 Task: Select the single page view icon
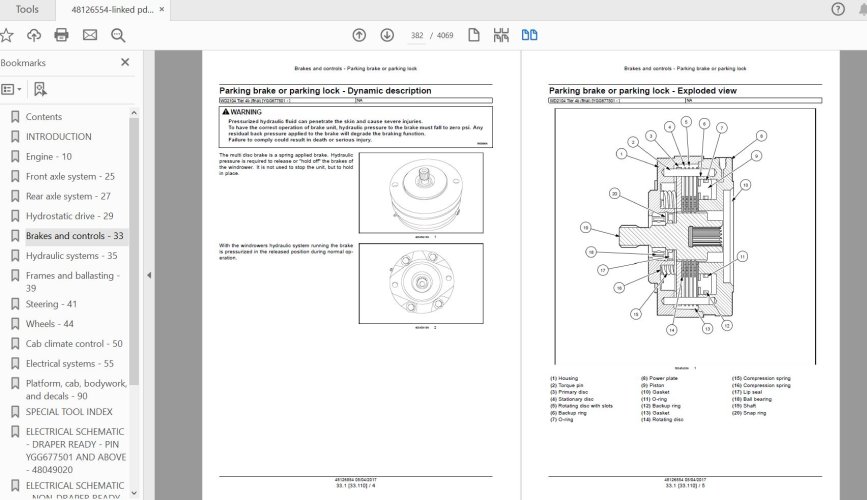(x=474, y=35)
